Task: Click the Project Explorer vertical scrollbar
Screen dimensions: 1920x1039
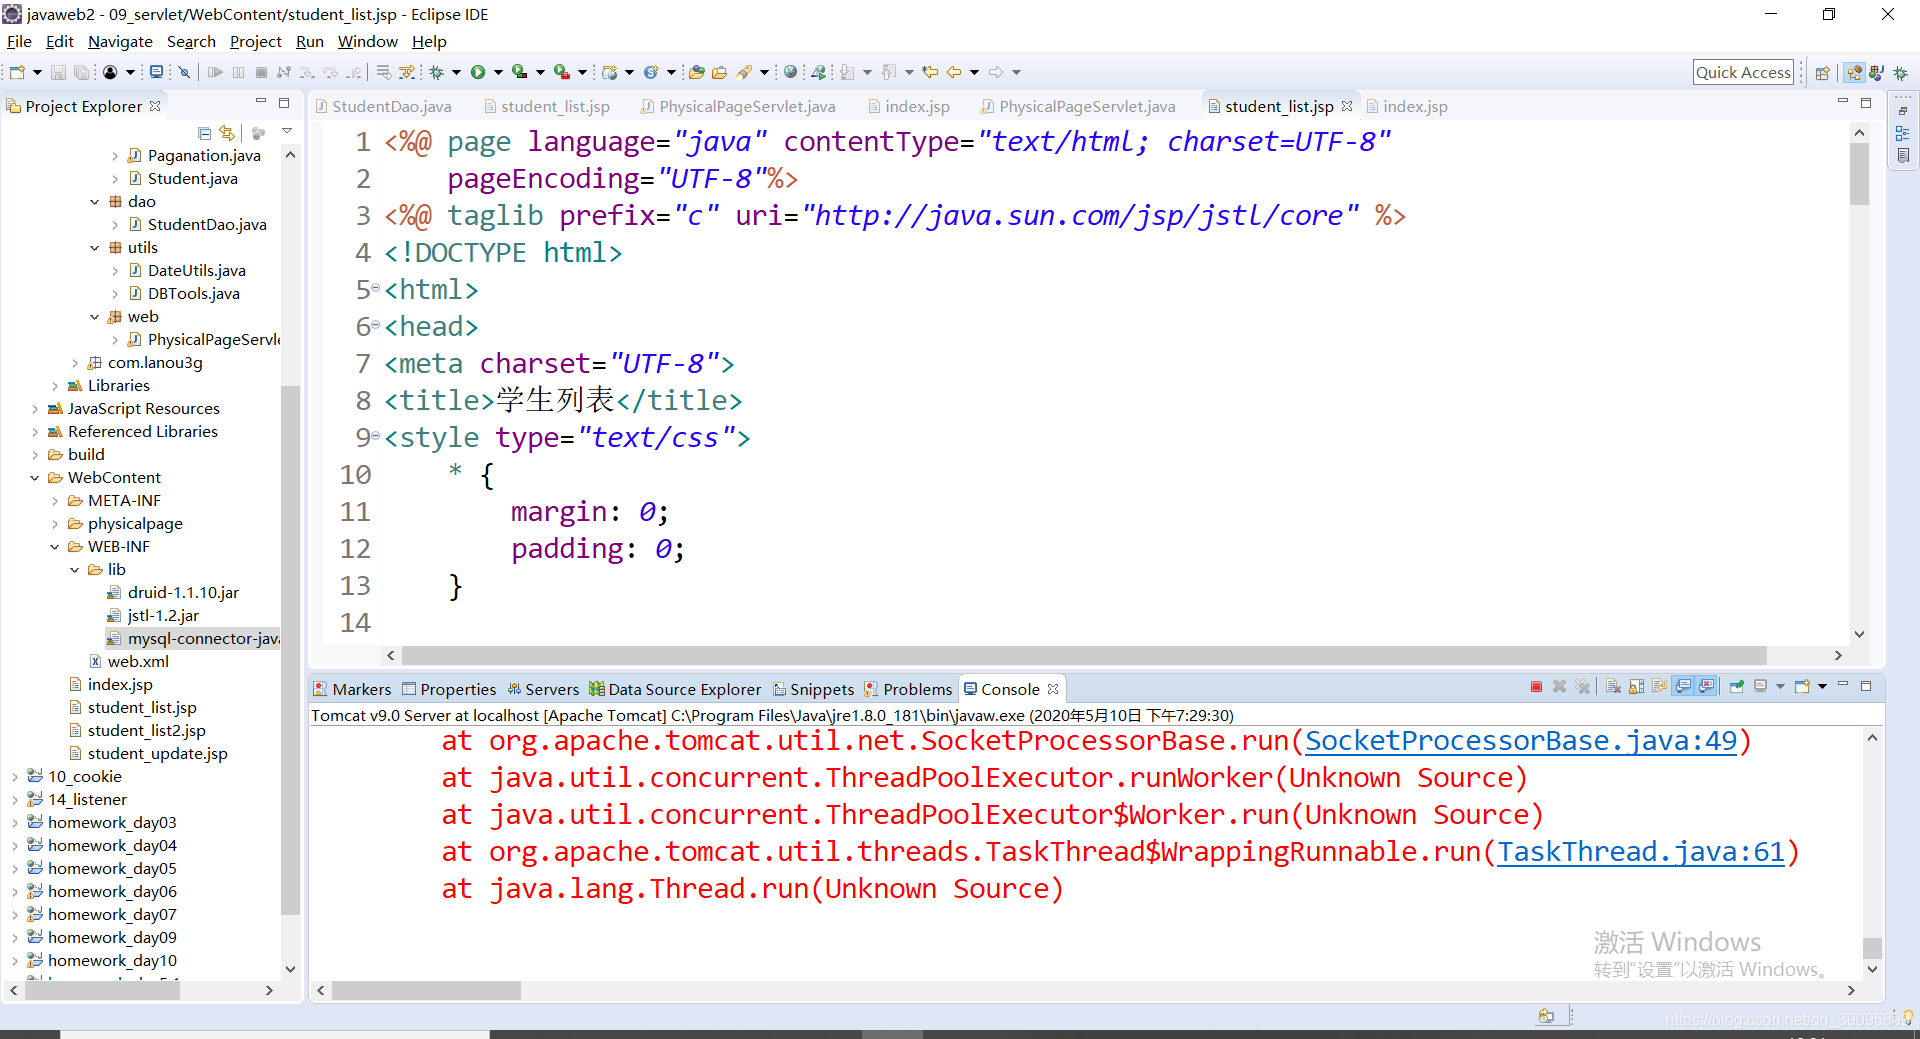Action: coord(290,650)
